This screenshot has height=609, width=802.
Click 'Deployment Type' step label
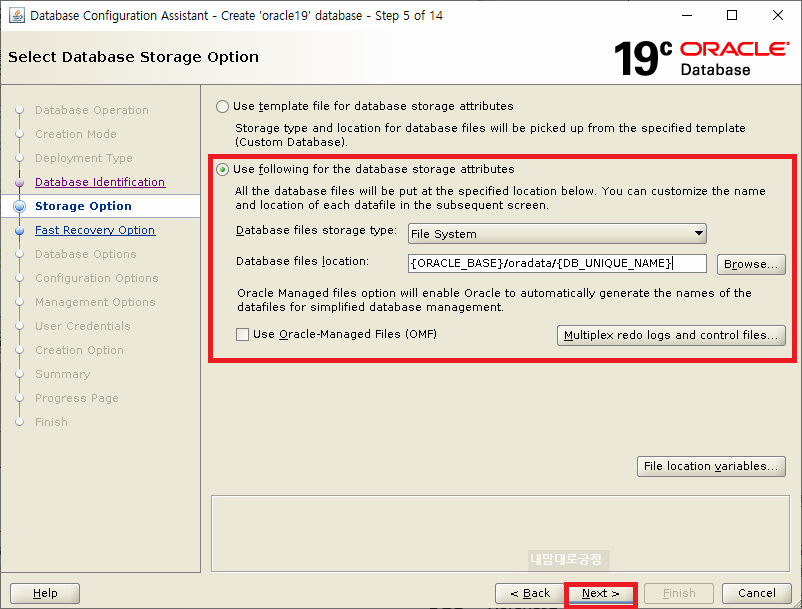(84, 159)
